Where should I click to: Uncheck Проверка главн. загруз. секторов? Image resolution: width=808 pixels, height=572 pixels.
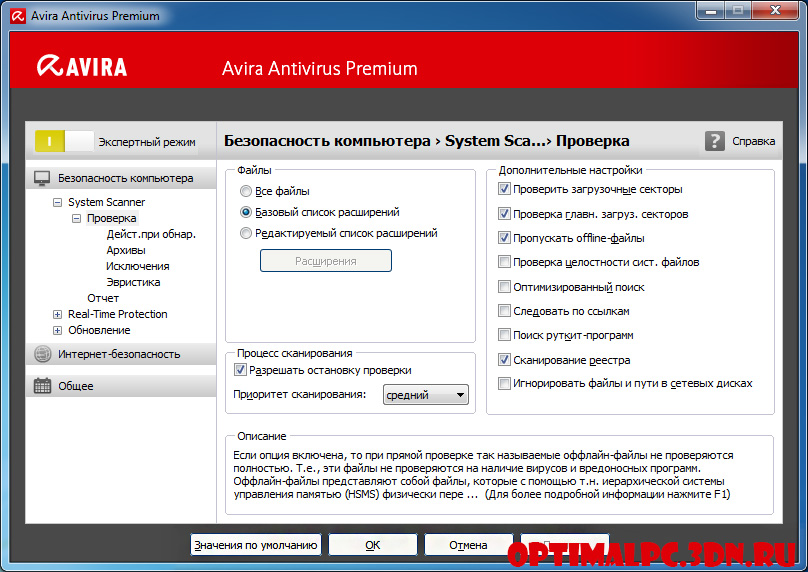click(504, 213)
